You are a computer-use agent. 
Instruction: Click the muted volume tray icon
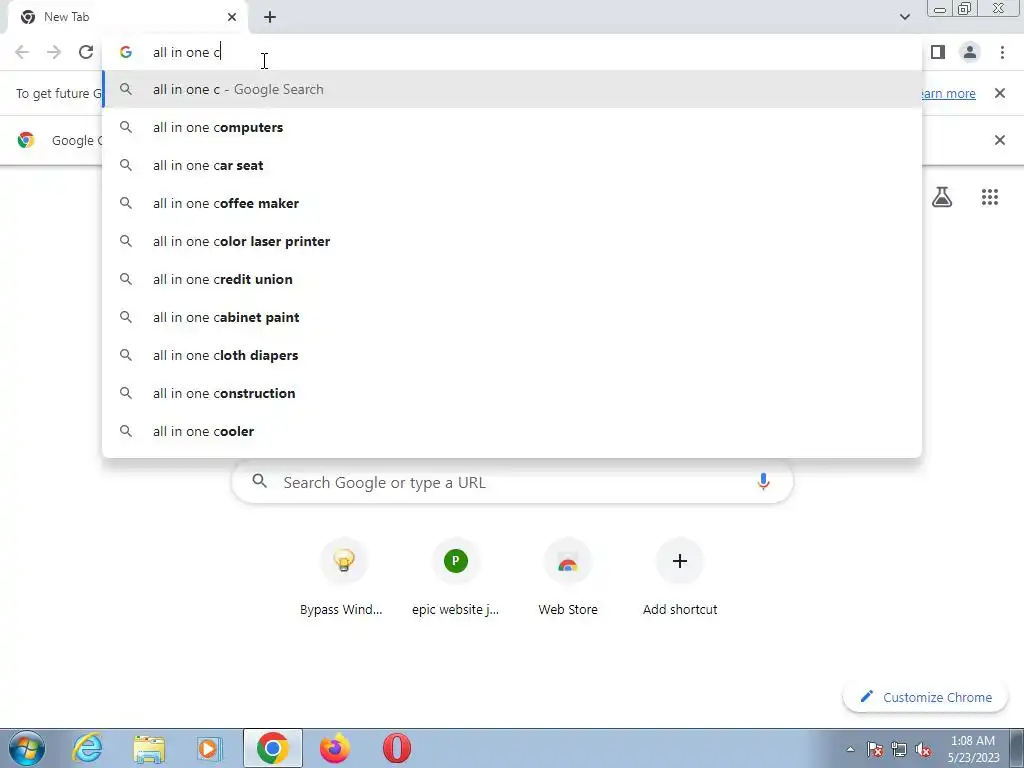click(x=923, y=749)
